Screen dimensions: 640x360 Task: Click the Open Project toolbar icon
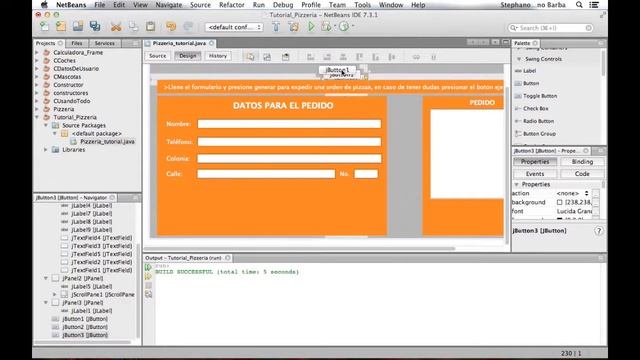click(x=78, y=27)
